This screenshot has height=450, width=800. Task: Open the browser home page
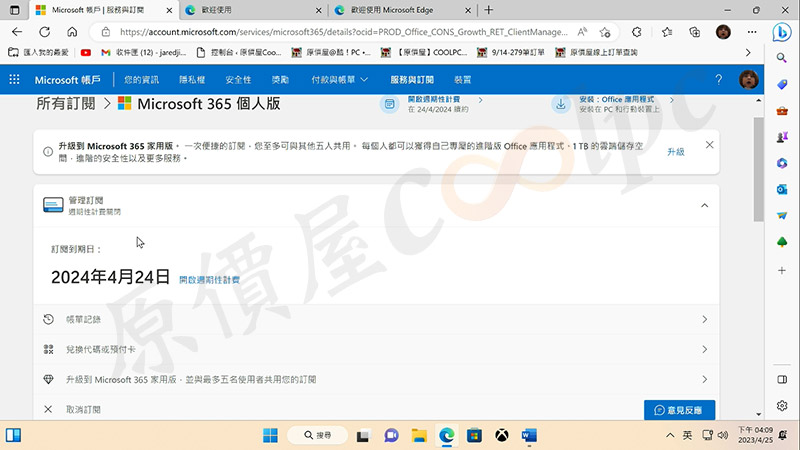(x=72, y=32)
